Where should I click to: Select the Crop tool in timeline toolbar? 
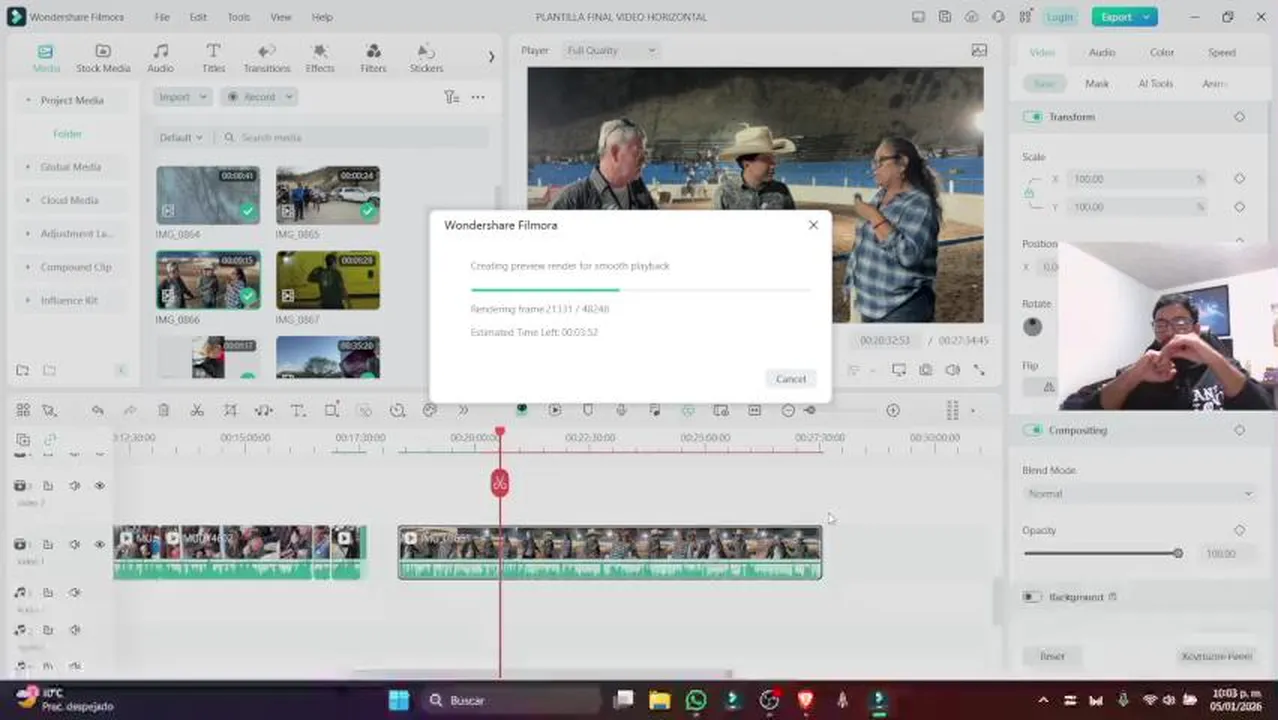[x=230, y=410]
